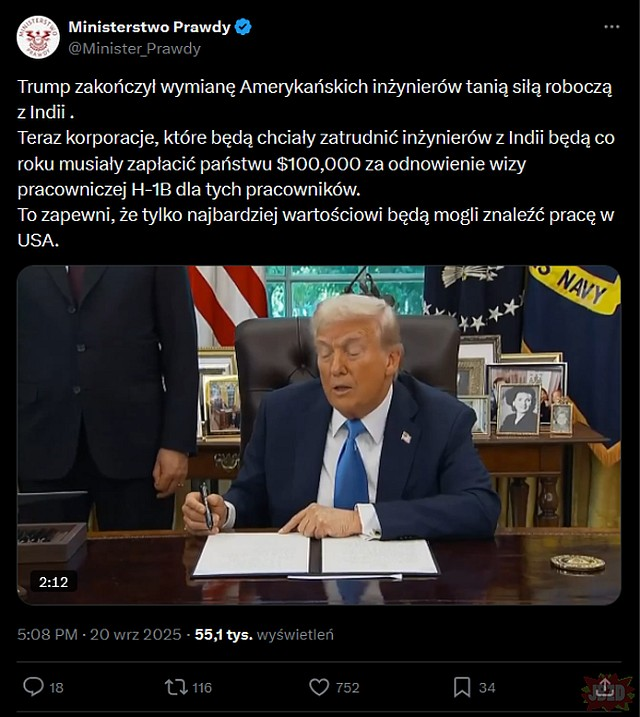Open the three-dot more options menu
Screen dimensions: 640x717
(x=612, y=27)
